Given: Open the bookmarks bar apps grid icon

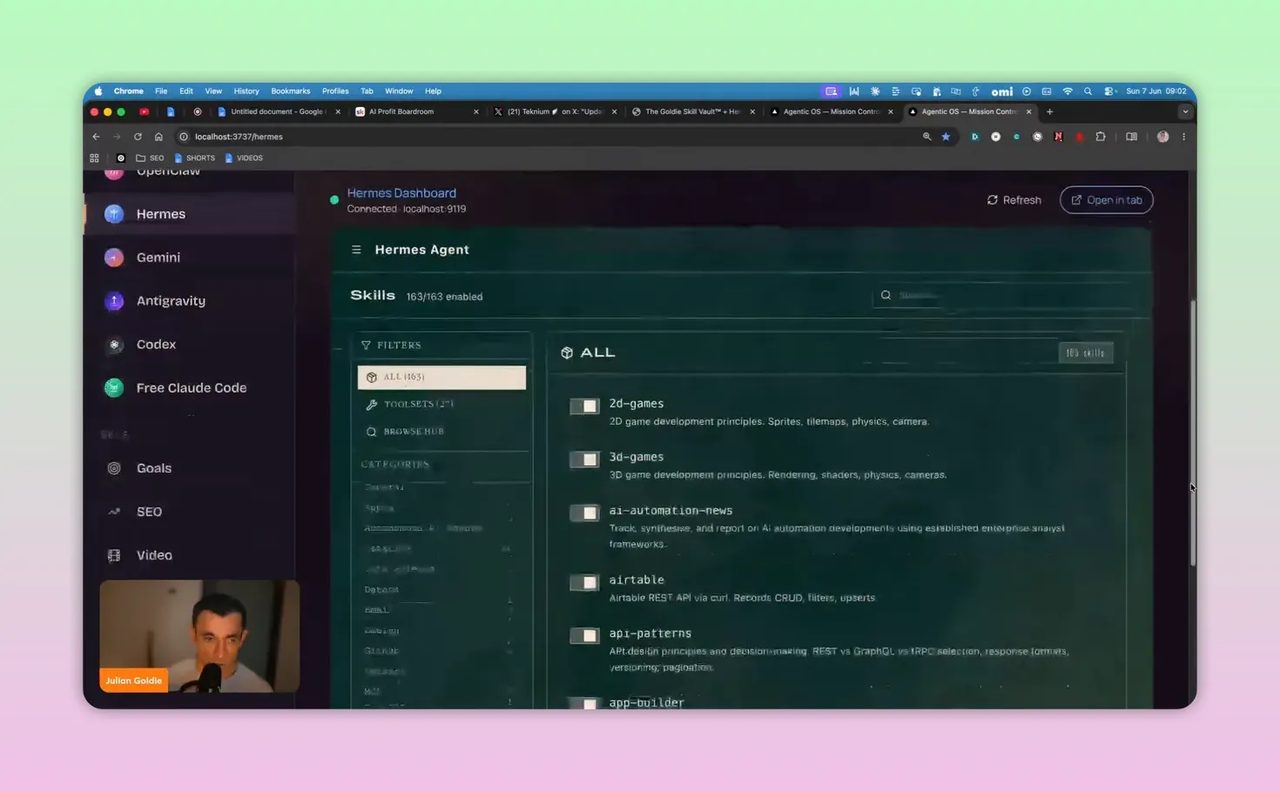Looking at the screenshot, I should [x=95, y=158].
